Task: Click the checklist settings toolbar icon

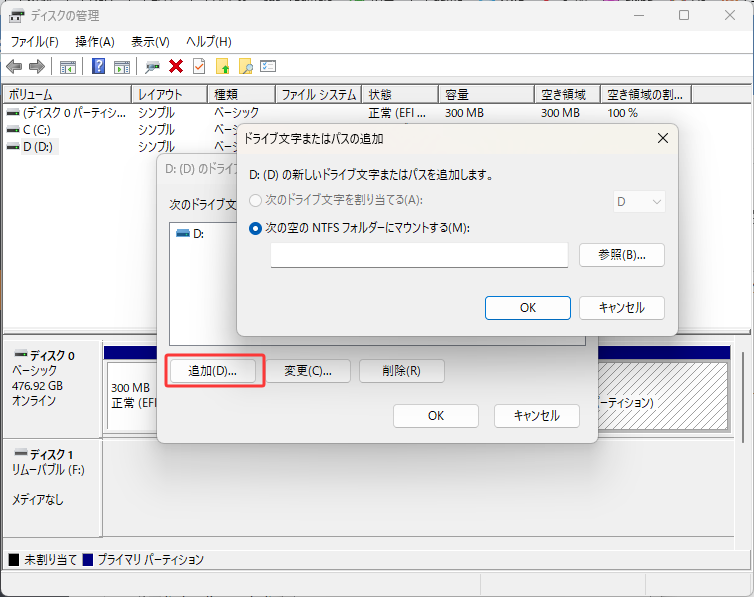Action: point(268,66)
